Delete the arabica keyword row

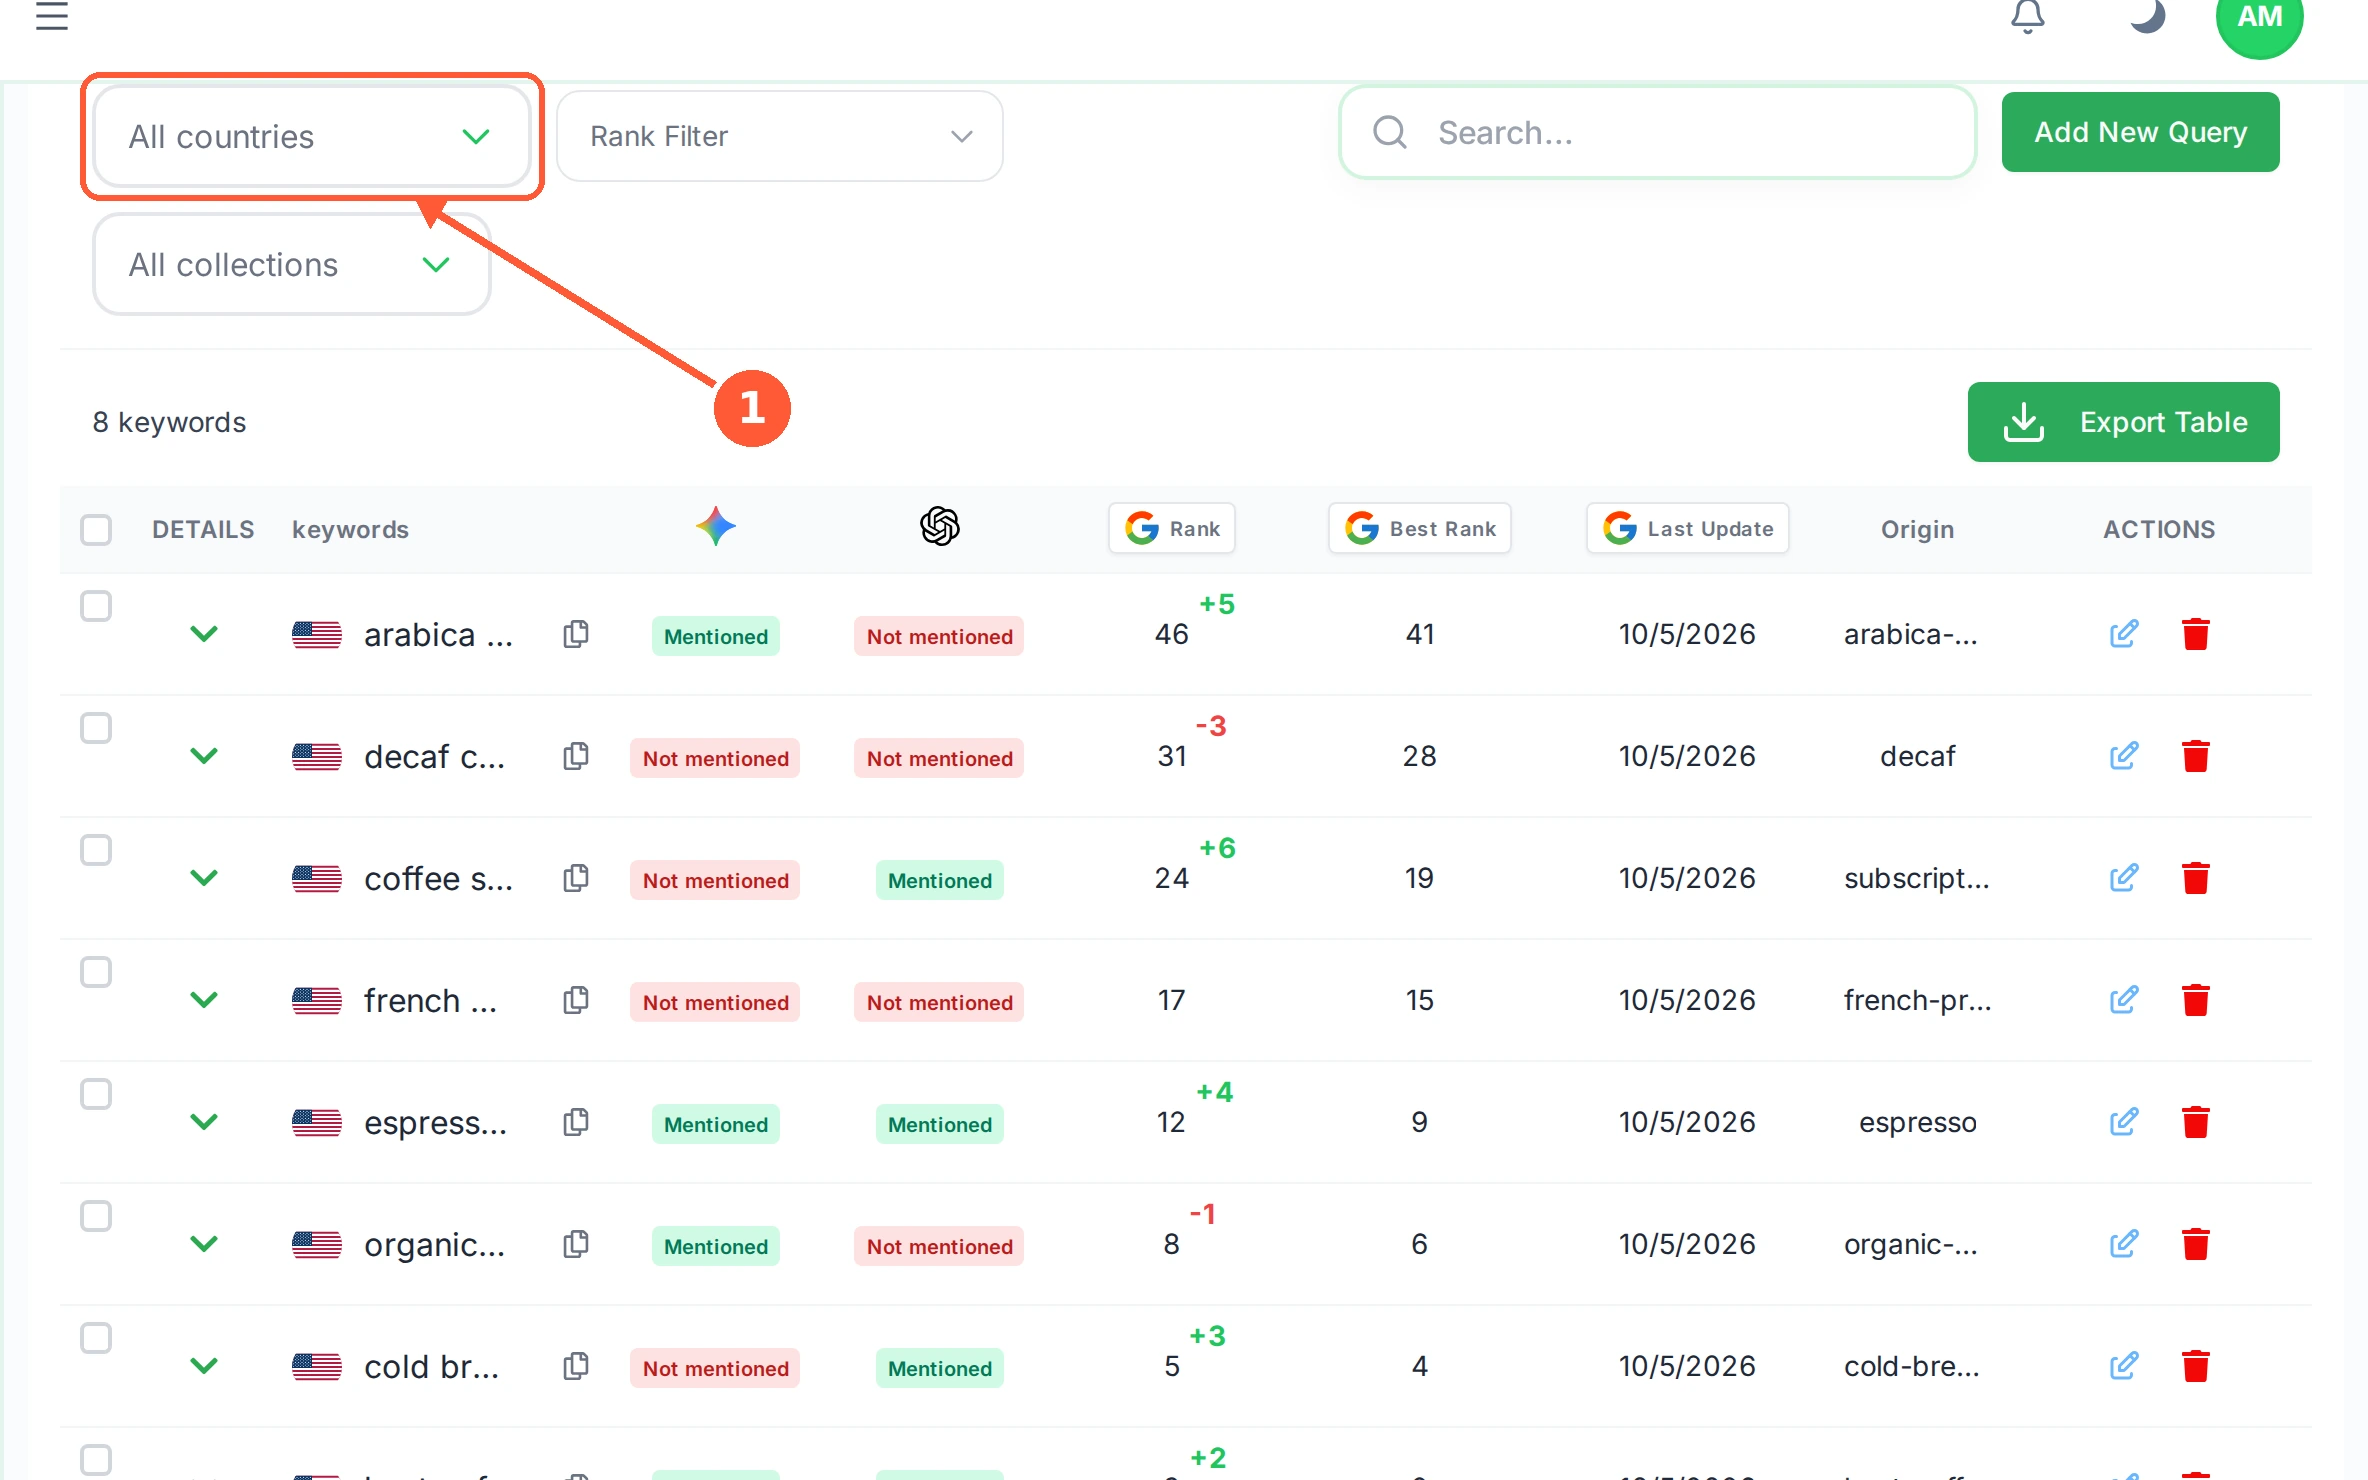(x=2196, y=634)
